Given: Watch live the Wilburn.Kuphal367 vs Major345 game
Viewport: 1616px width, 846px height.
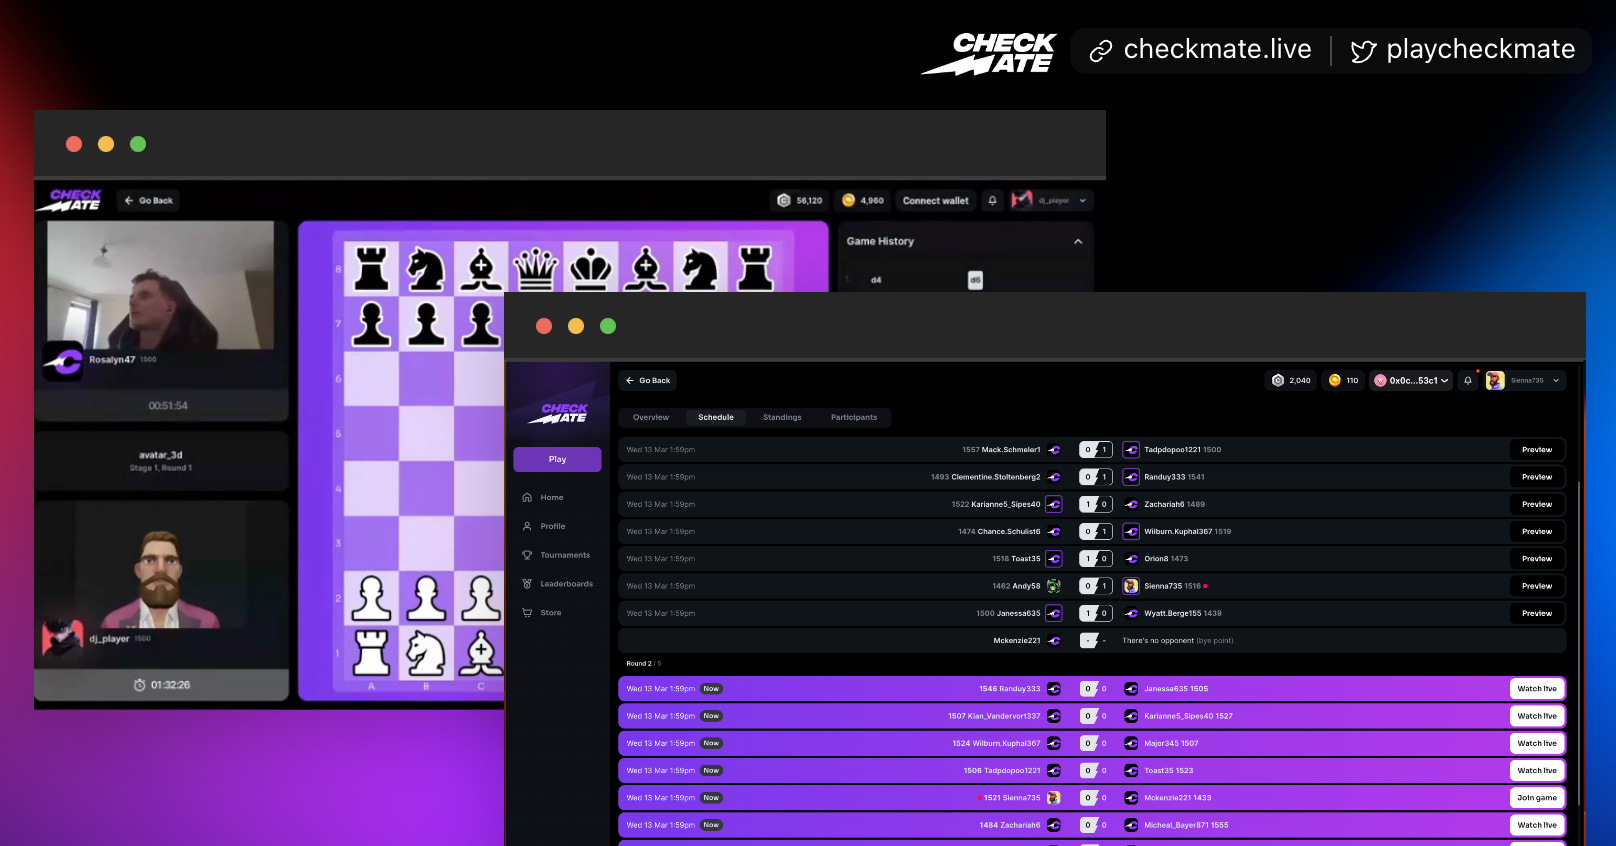Looking at the screenshot, I should tap(1537, 744).
